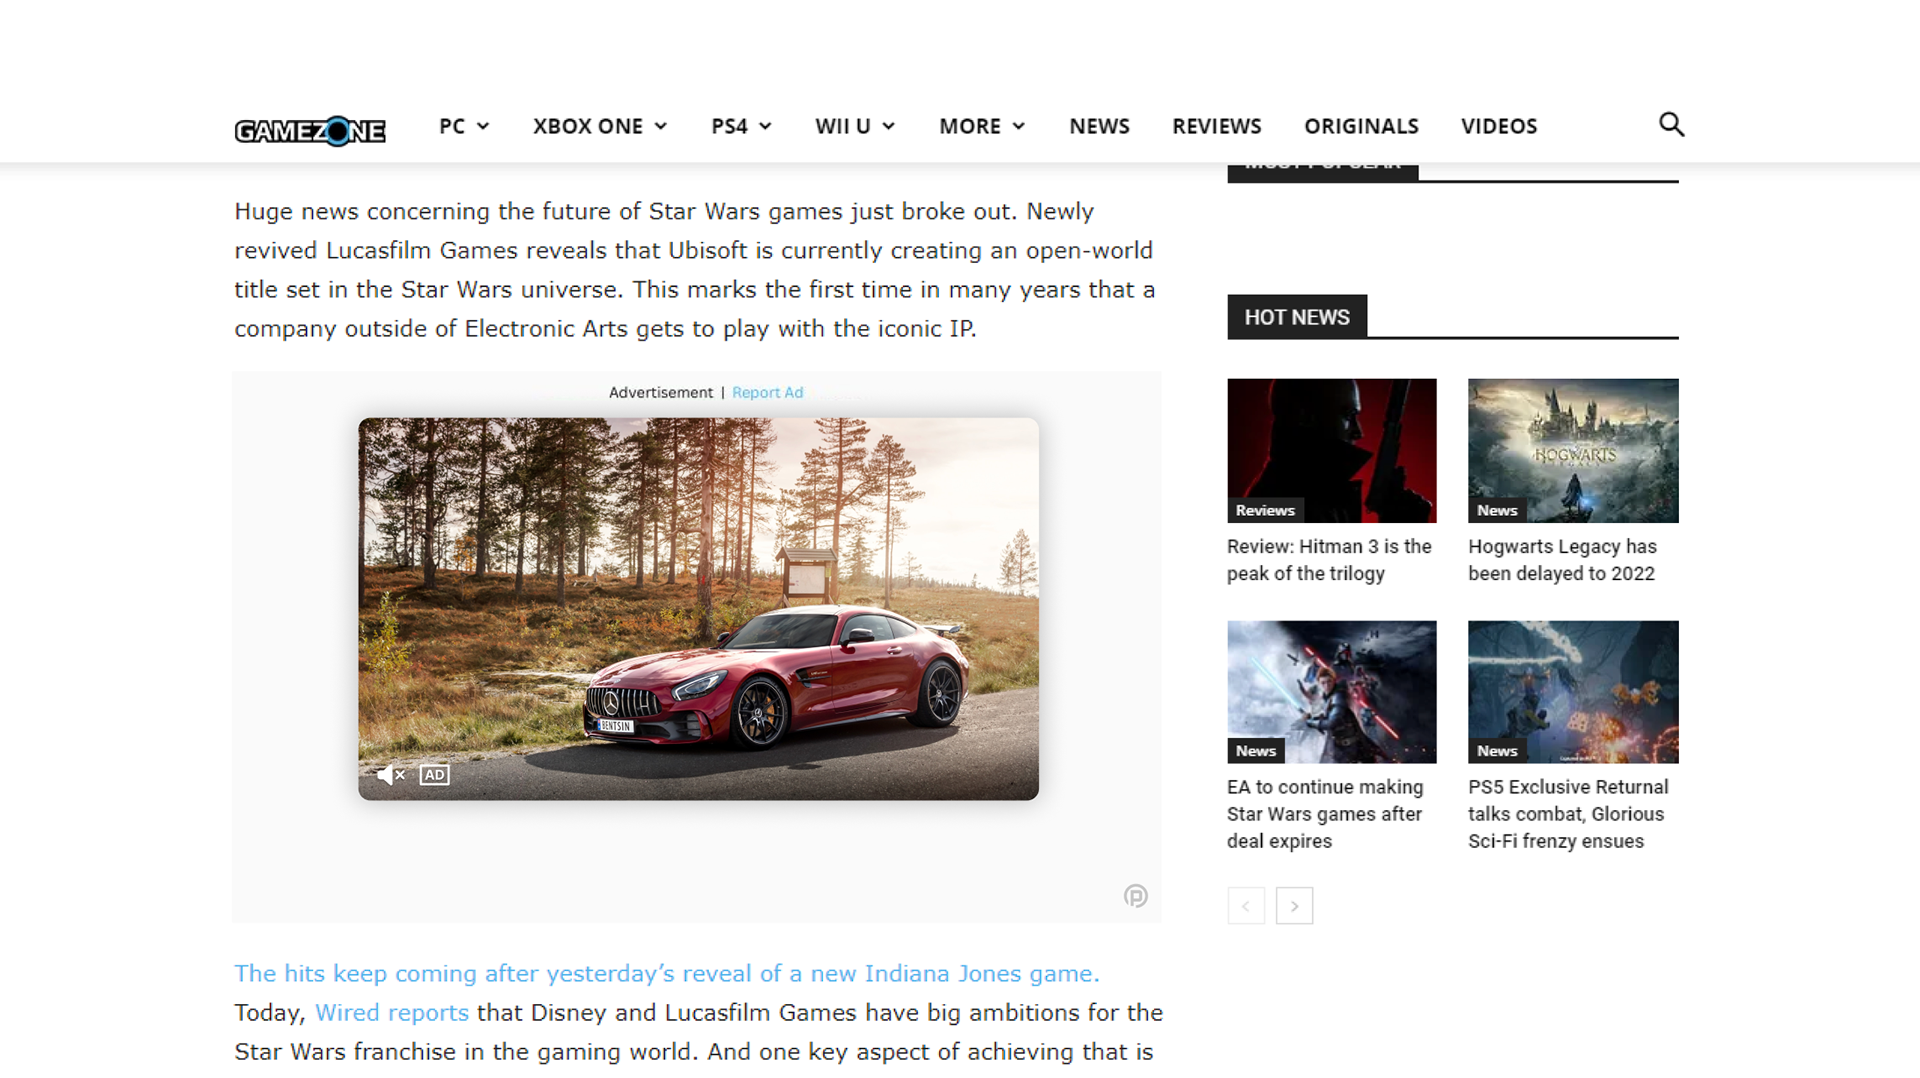
Task: Open PS5 Exclusive Returnal headline
Action: (x=1568, y=814)
